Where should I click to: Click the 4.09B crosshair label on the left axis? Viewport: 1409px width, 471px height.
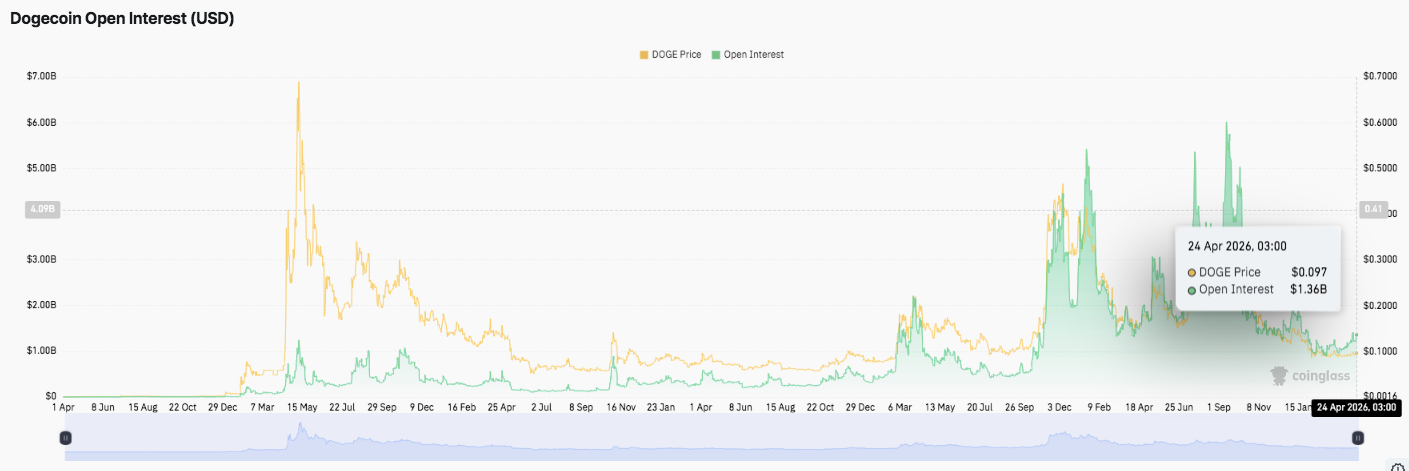pyautogui.click(x=42, y=210)
